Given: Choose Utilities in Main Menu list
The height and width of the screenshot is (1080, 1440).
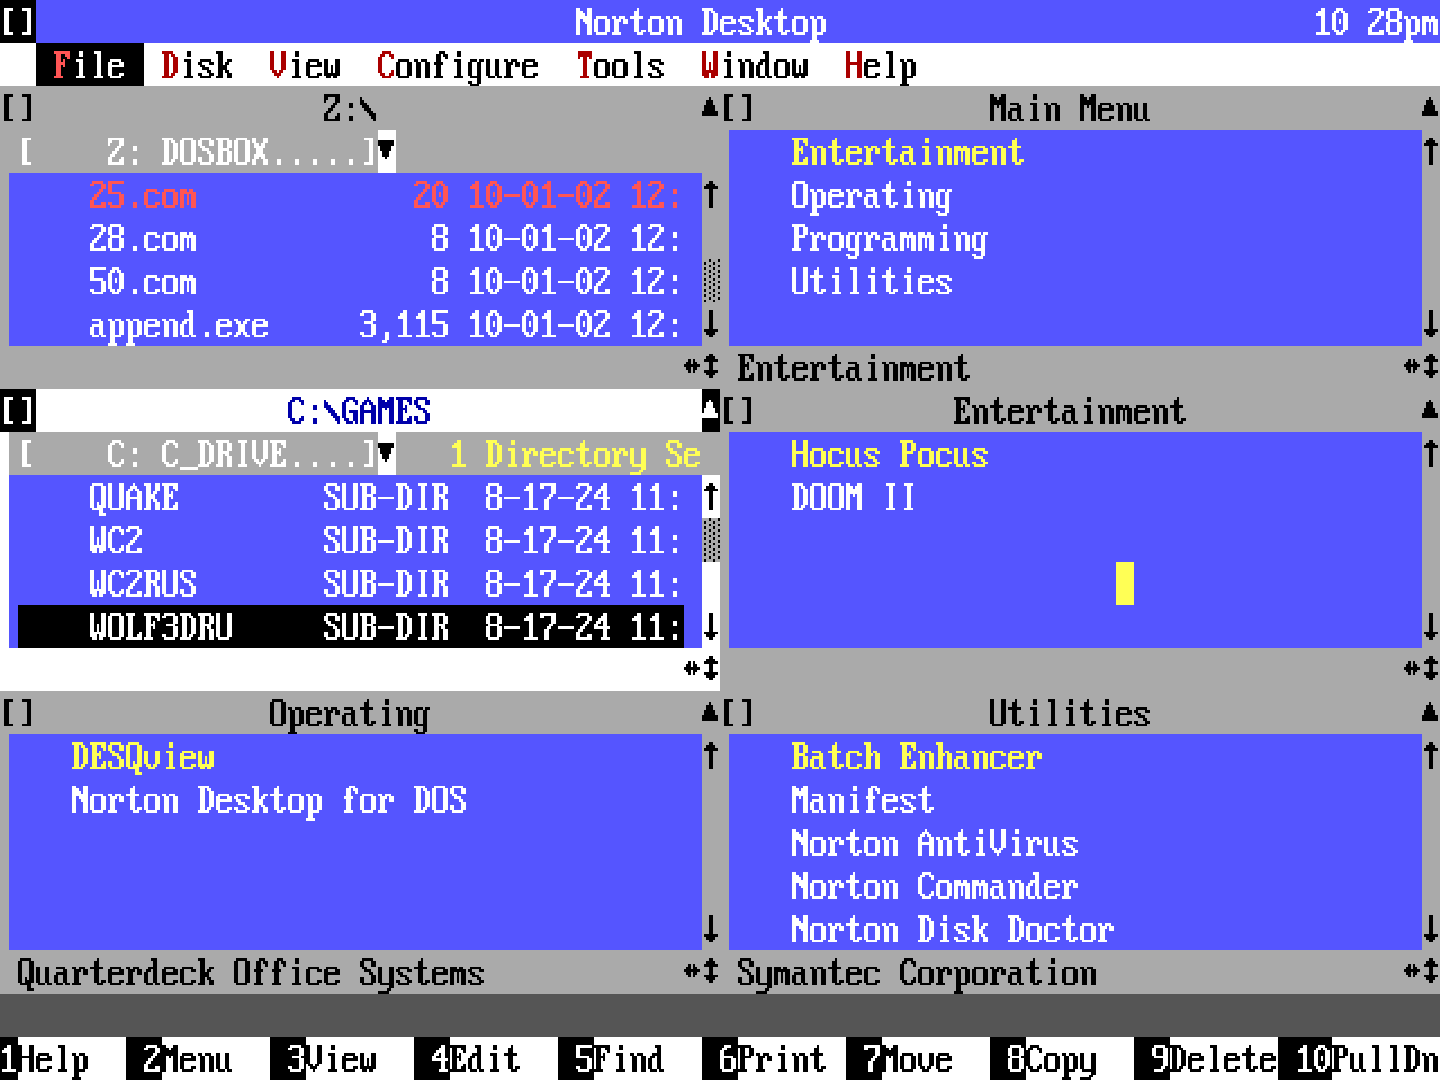Looking at the screenshot, I should (x=871, y=281).
